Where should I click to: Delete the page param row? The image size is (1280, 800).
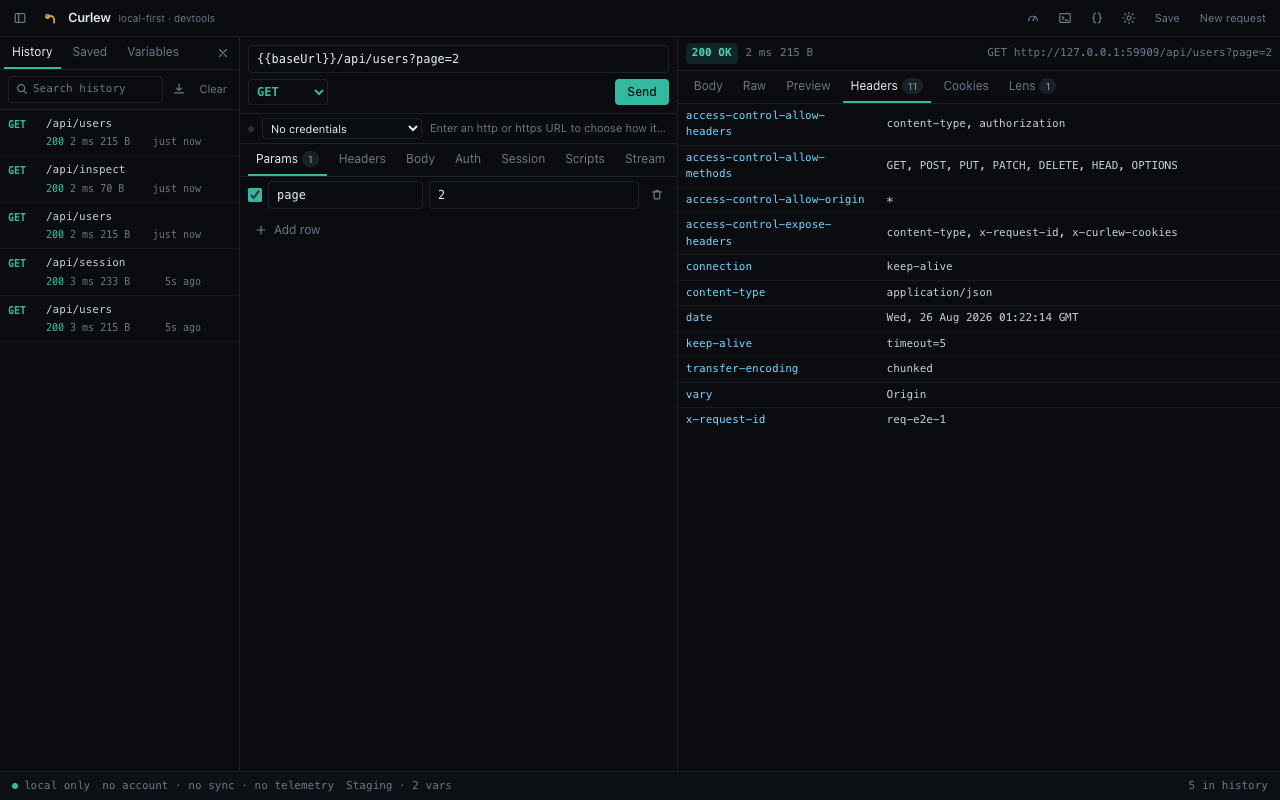point(657,195)
